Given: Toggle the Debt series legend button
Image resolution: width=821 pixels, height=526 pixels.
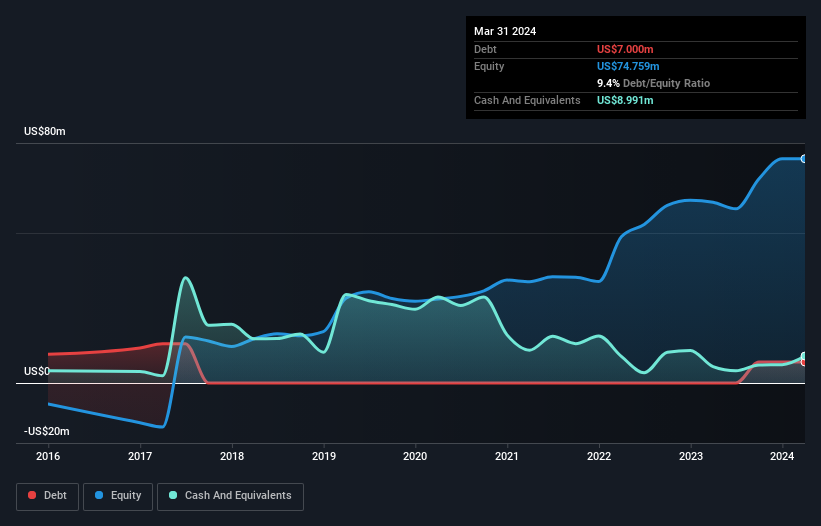Looking at the screenshot, I should click(x=48, y=496).
